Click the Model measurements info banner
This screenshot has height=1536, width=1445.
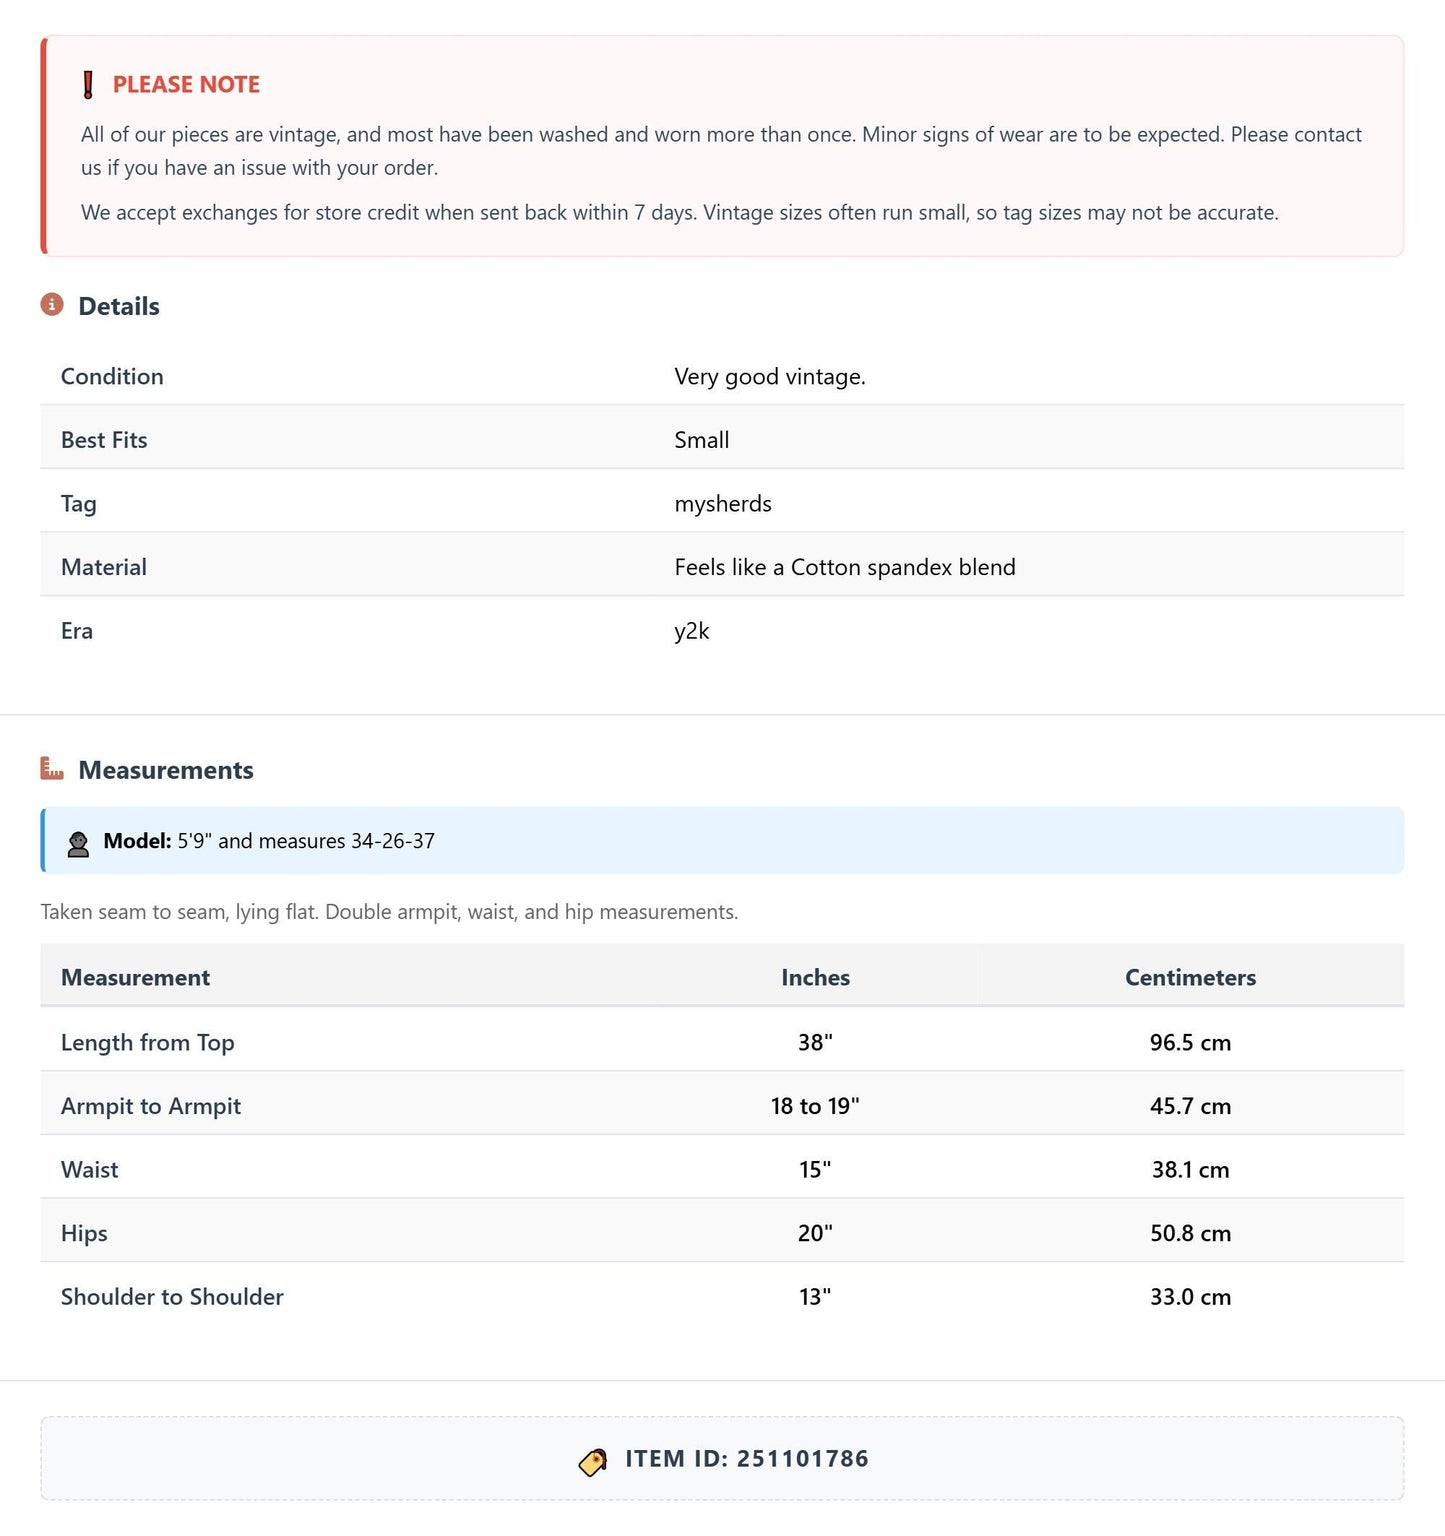(722, 841)
